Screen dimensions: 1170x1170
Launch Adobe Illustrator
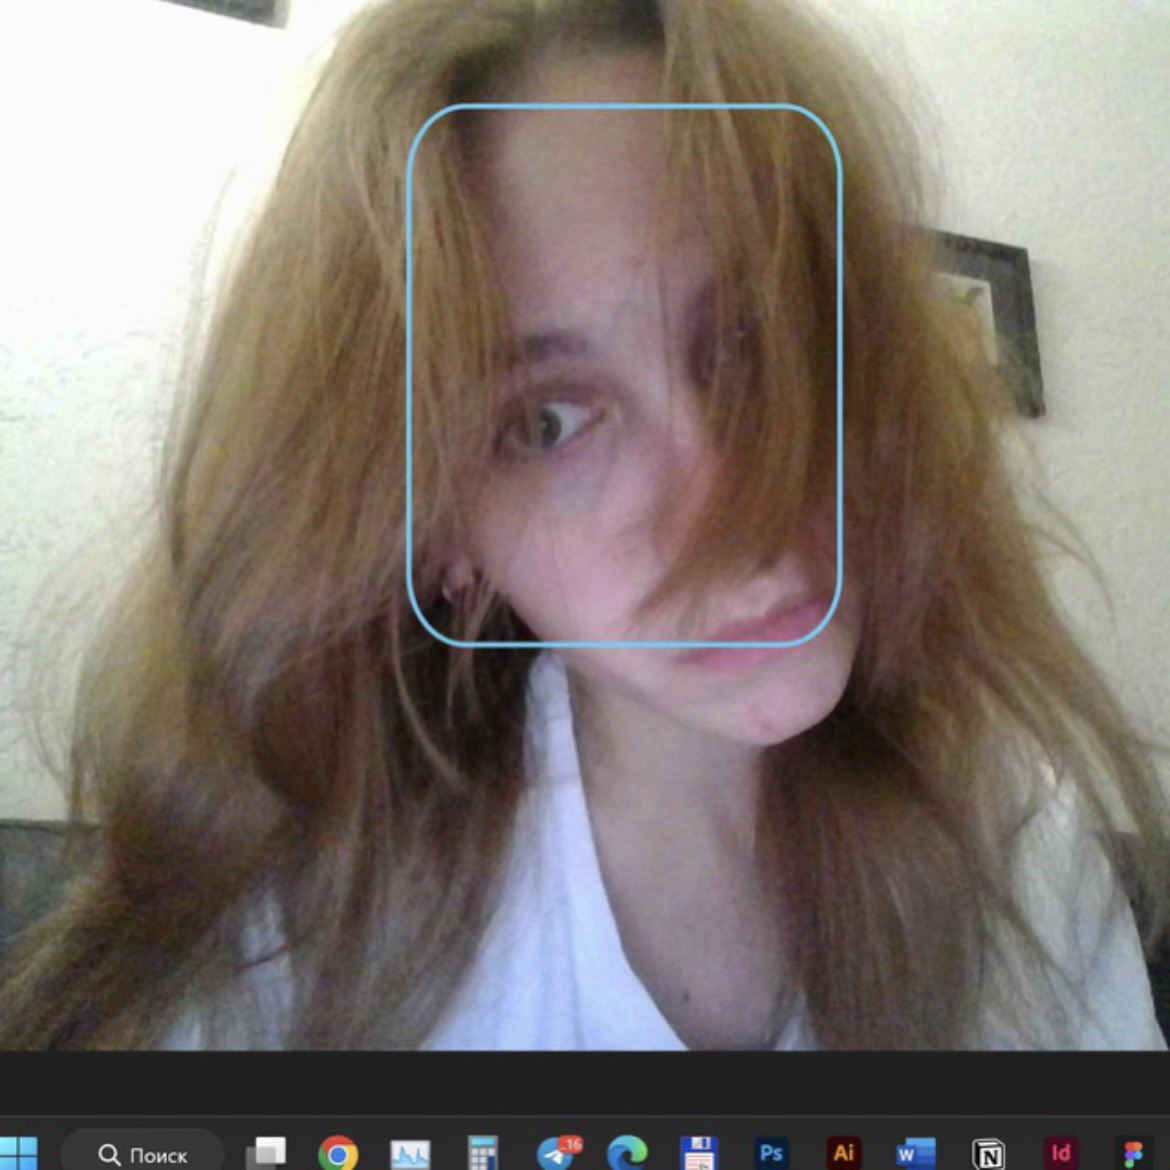click(844, 1154)
